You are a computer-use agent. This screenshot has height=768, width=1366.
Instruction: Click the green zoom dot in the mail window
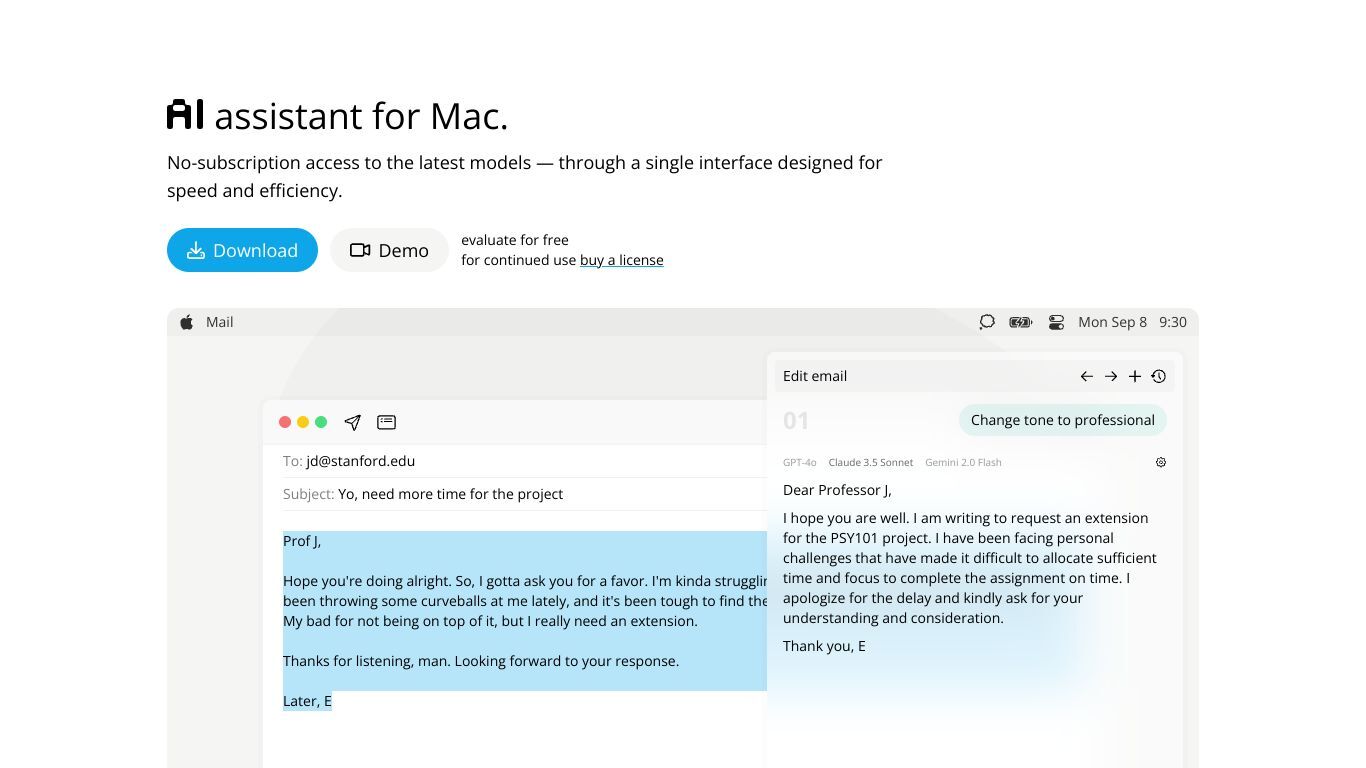pos(321,422)
